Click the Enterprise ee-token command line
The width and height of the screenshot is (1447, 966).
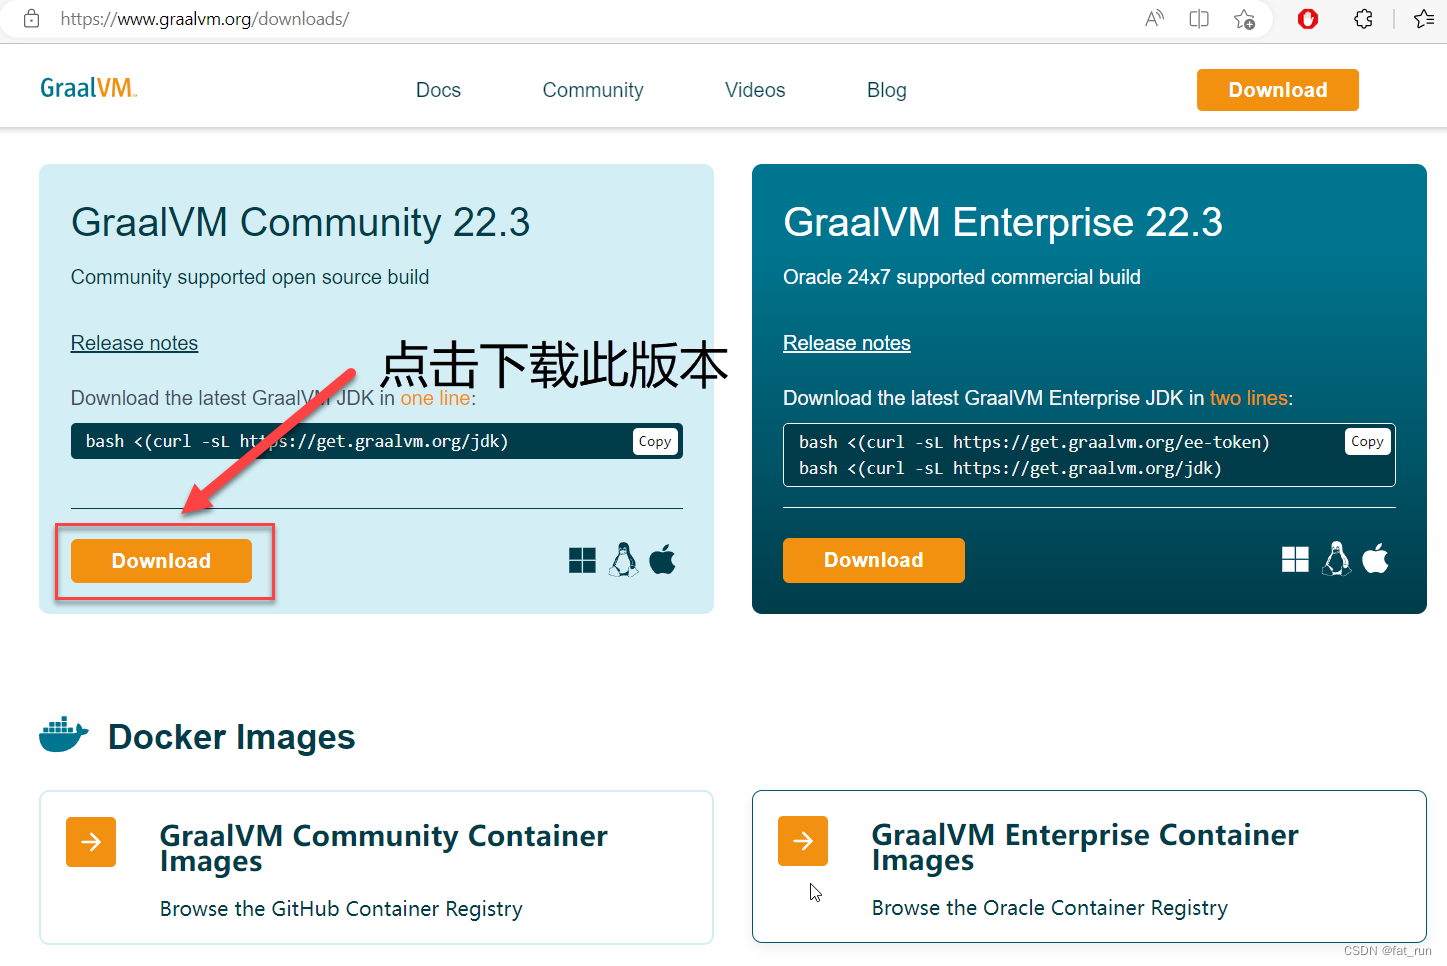(1034, 442)
